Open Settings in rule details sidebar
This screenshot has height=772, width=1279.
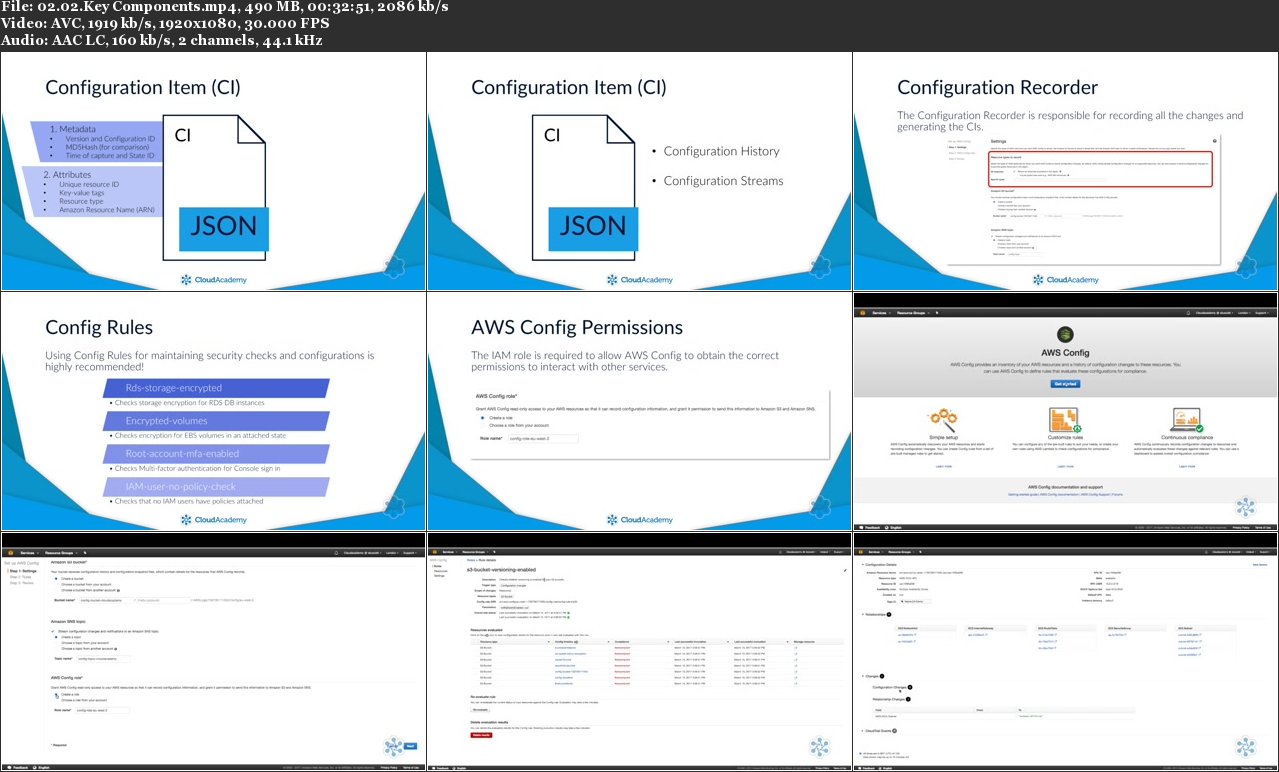coord(440,576)
